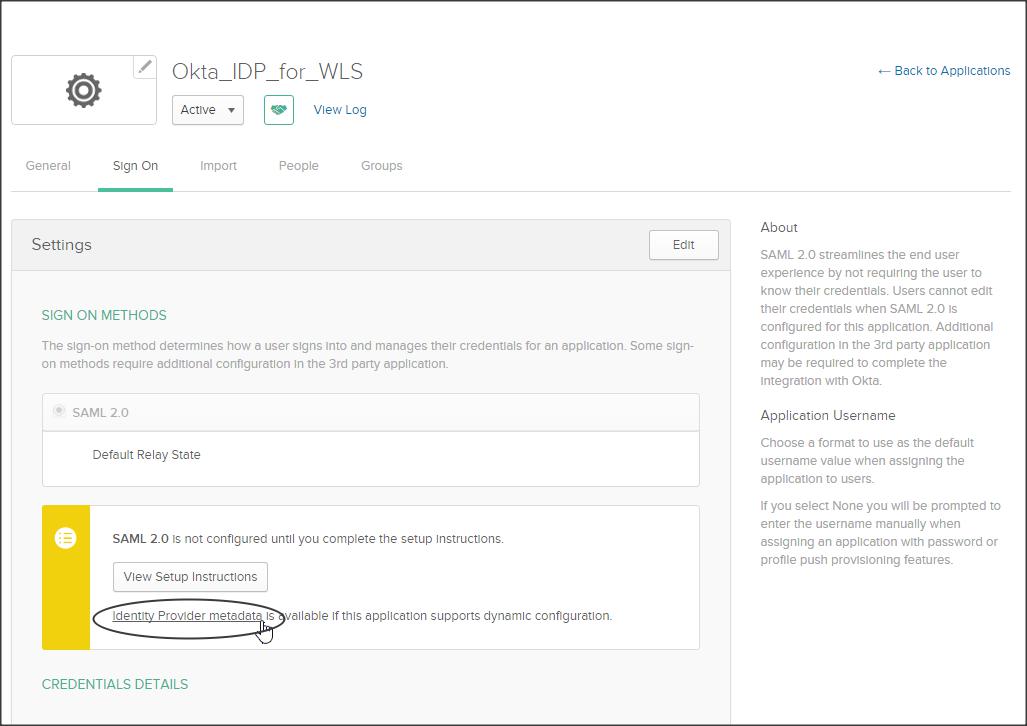Image resolution: width=1027 pixels, height=726 pixels.
Task: Click the gear application logo thumbnail
Action: tap(84, 90)
